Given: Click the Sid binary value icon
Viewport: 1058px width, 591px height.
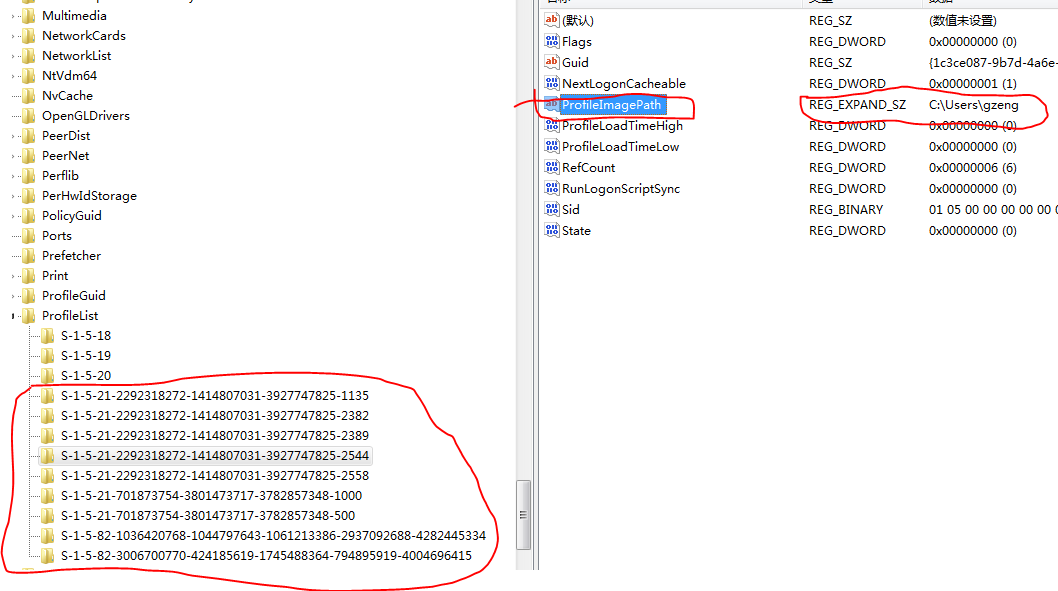Looking at the screenshot, I should click(551, 209).
